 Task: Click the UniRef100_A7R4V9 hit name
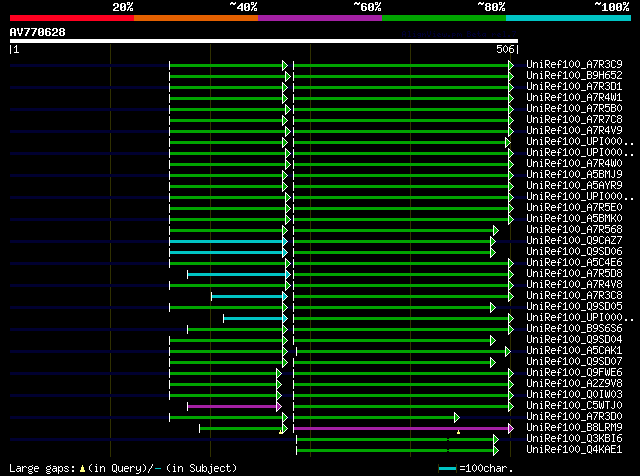pyautogui.click(x=574, y=130)
